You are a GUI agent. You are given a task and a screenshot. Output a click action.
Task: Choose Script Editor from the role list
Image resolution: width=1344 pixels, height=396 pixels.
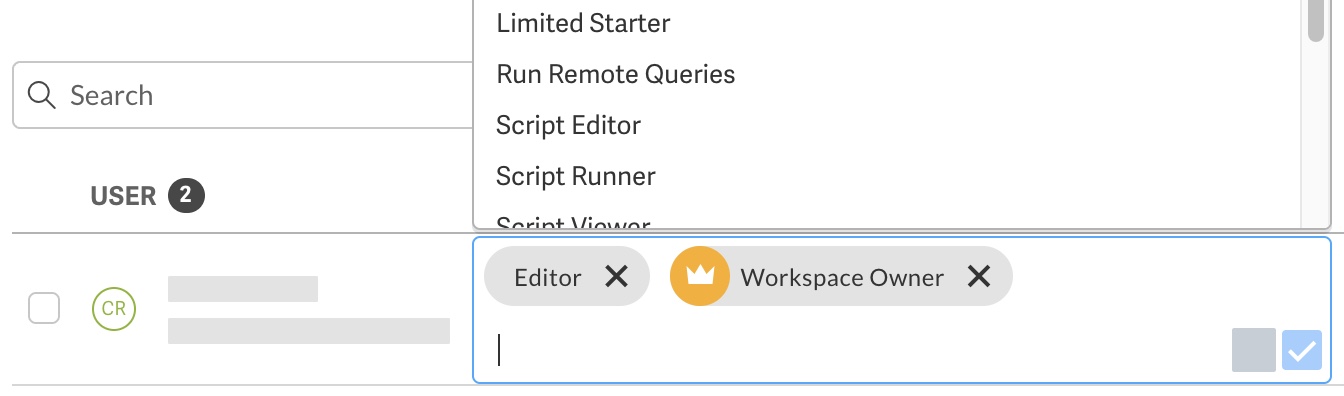point(568,125)
